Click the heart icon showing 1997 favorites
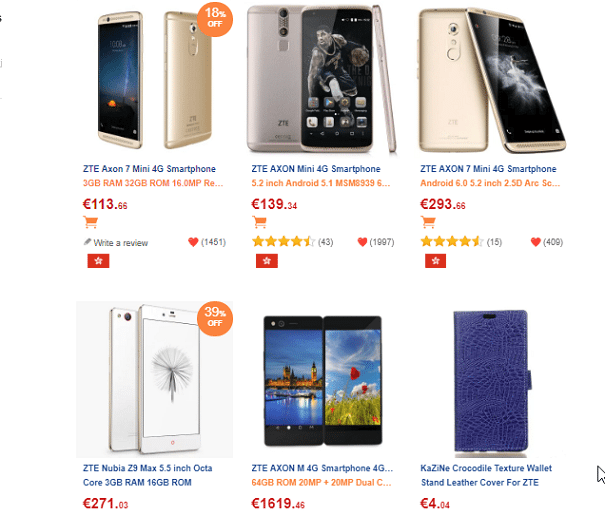The height and width of the screenshot is (515, 605). 362,242
